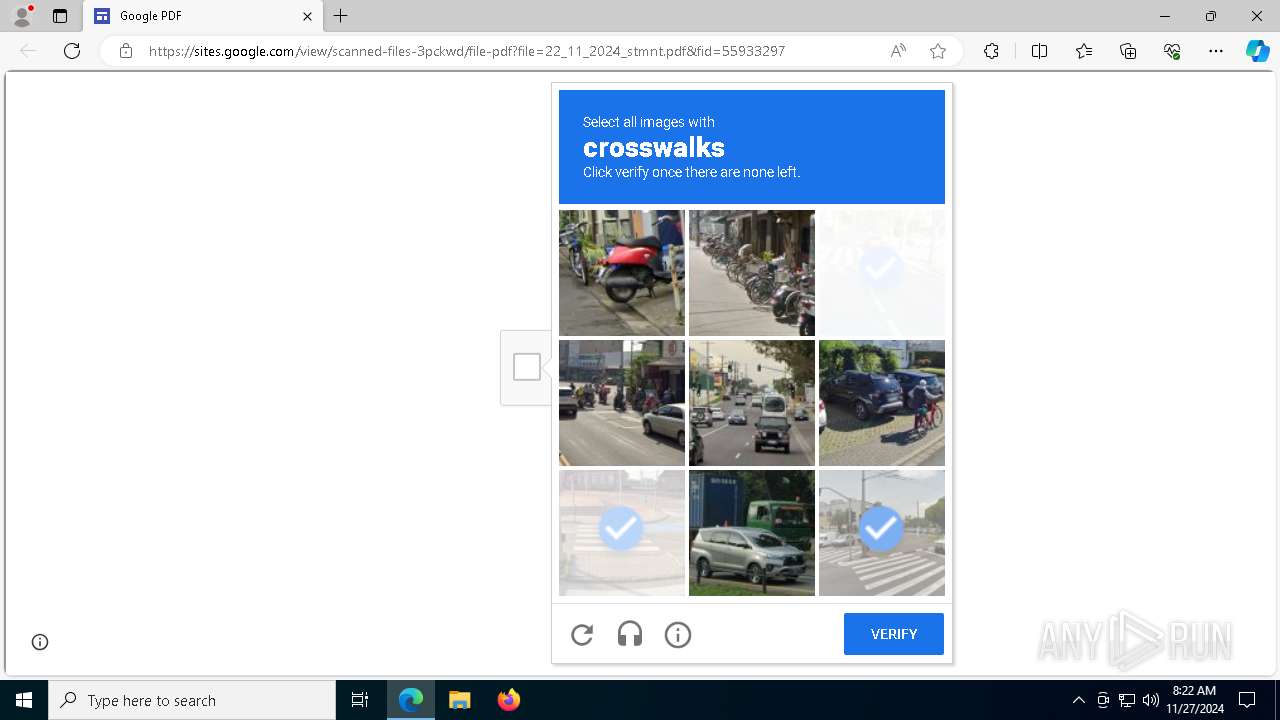Open Browser essentials heart icon

tap(1172, 51)
